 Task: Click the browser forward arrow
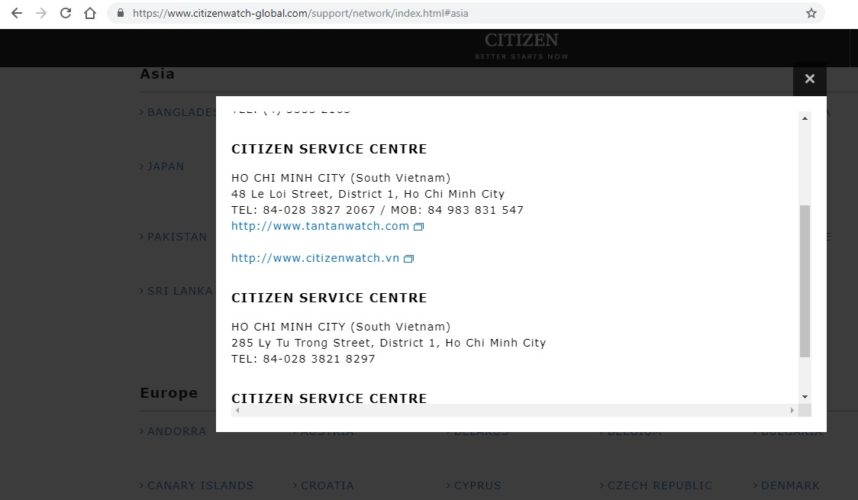click(x=41, y=14)
